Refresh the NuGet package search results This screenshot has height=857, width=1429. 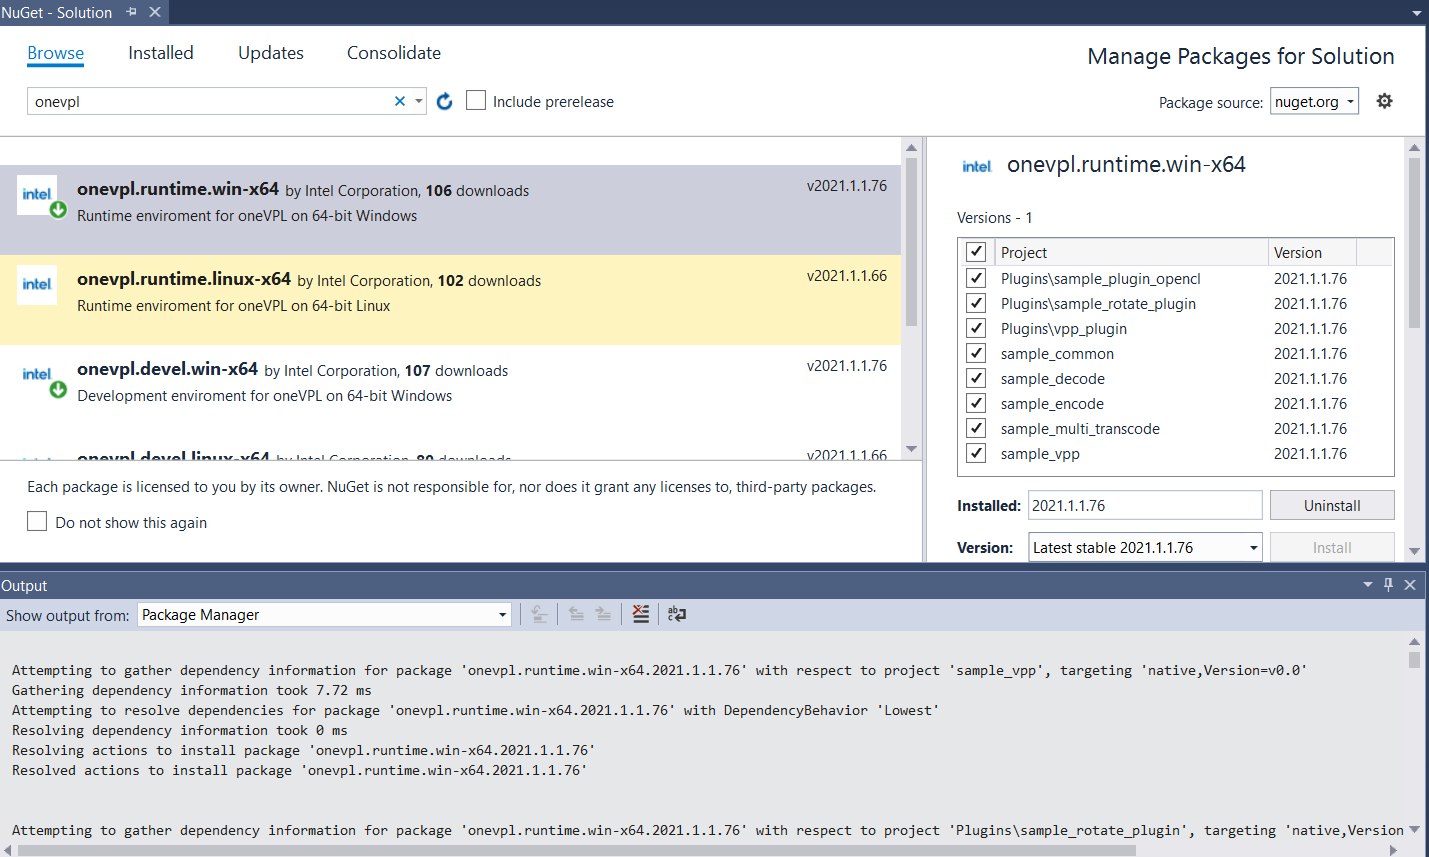click(x=445, y=101)
